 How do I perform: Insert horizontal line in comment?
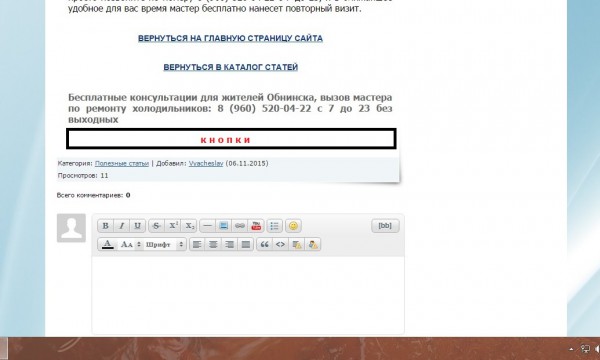pos(207,226)
